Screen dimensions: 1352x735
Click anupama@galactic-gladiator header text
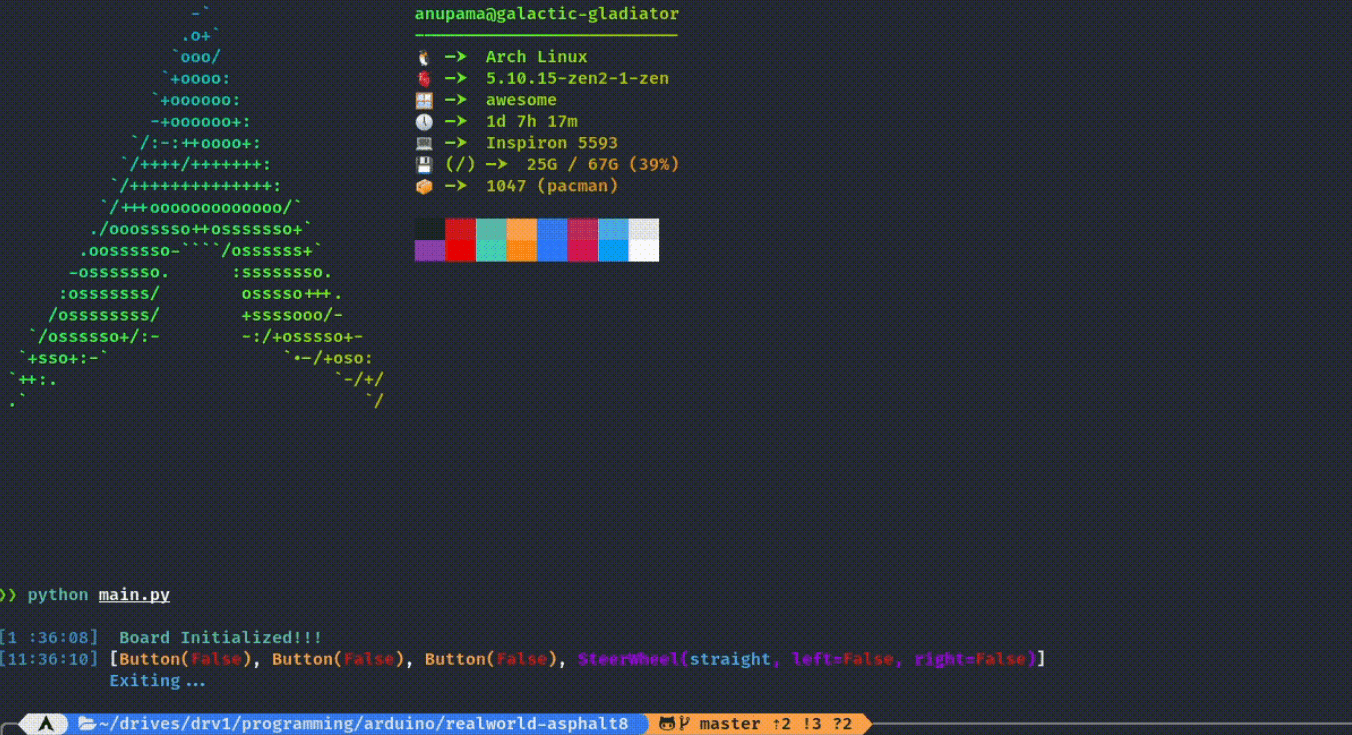pos(547,14)
